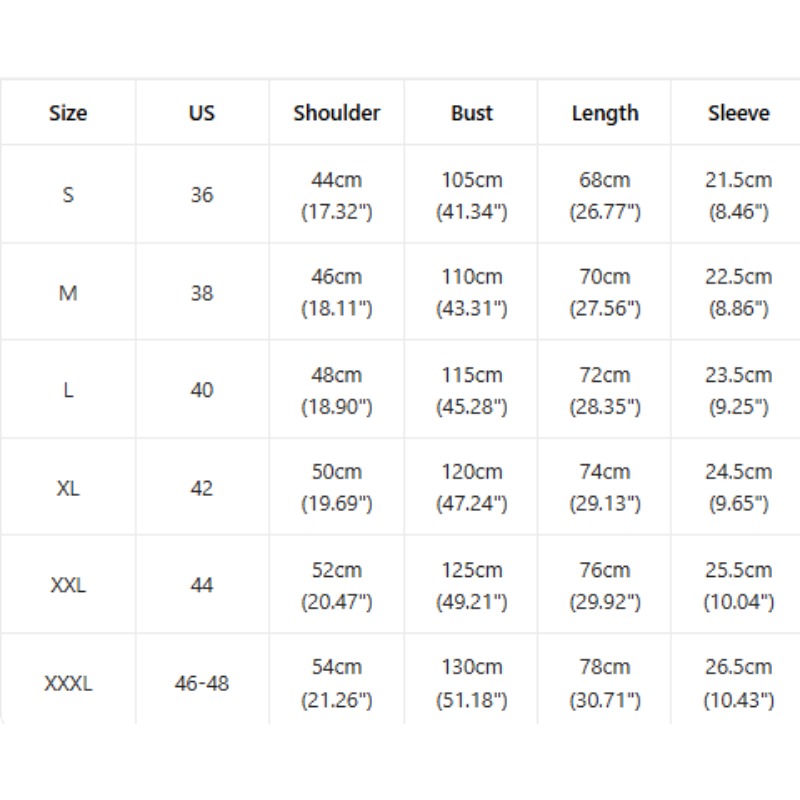This screenshot has height=800, width=800.
Task: Click the 24.5cm sleeve measurement cell
Action: (736, 488)
